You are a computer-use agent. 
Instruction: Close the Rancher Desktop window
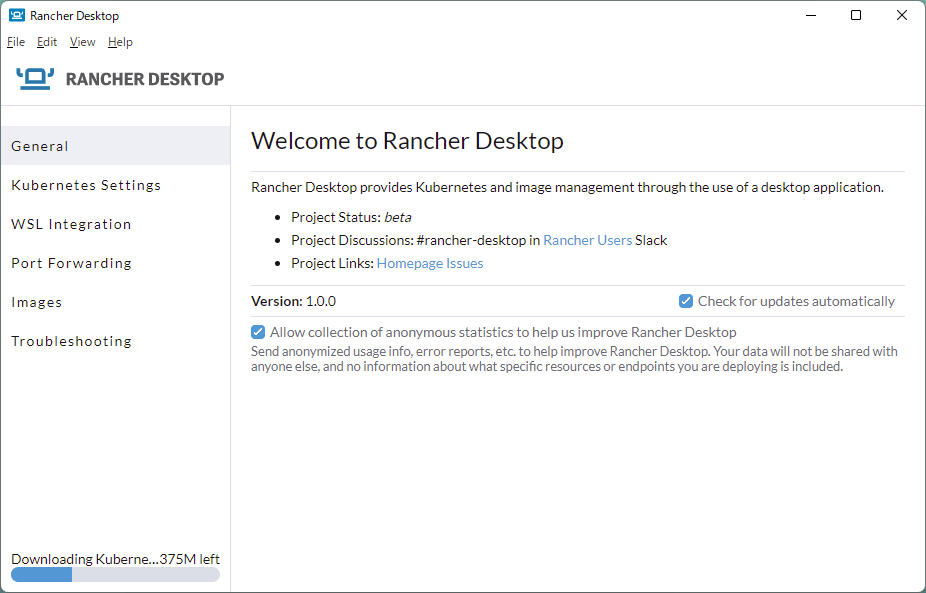[902, 15]
